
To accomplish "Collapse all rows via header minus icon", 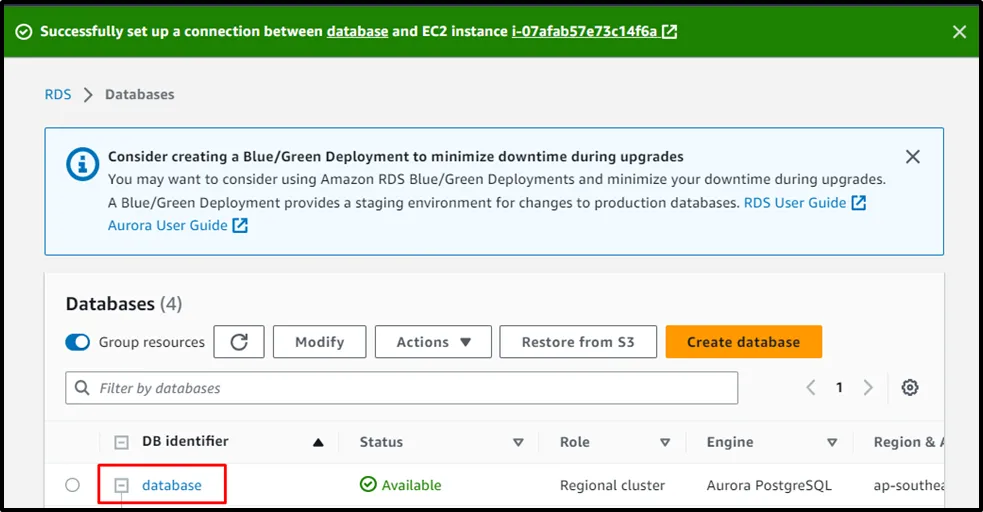I will coord(122,442).
